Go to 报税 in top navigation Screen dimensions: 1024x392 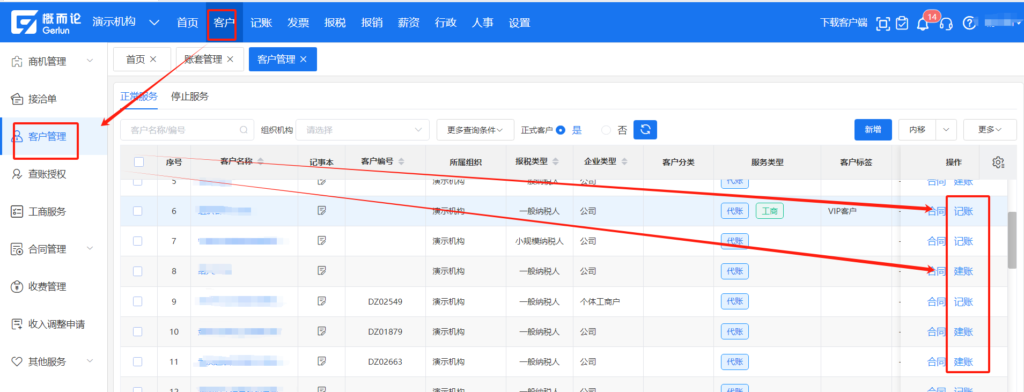(x=335, y=22)
